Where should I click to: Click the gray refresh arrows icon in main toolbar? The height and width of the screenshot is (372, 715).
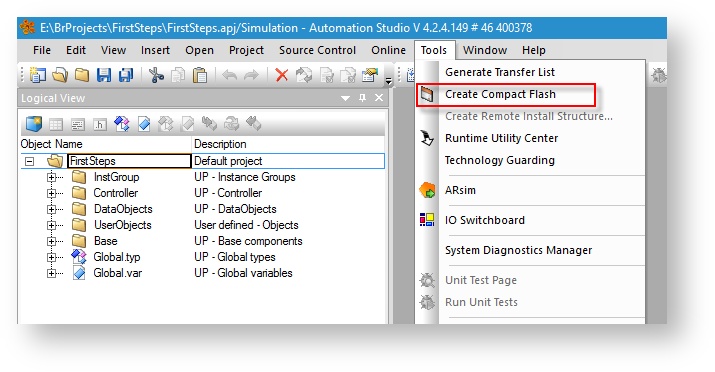304,75
